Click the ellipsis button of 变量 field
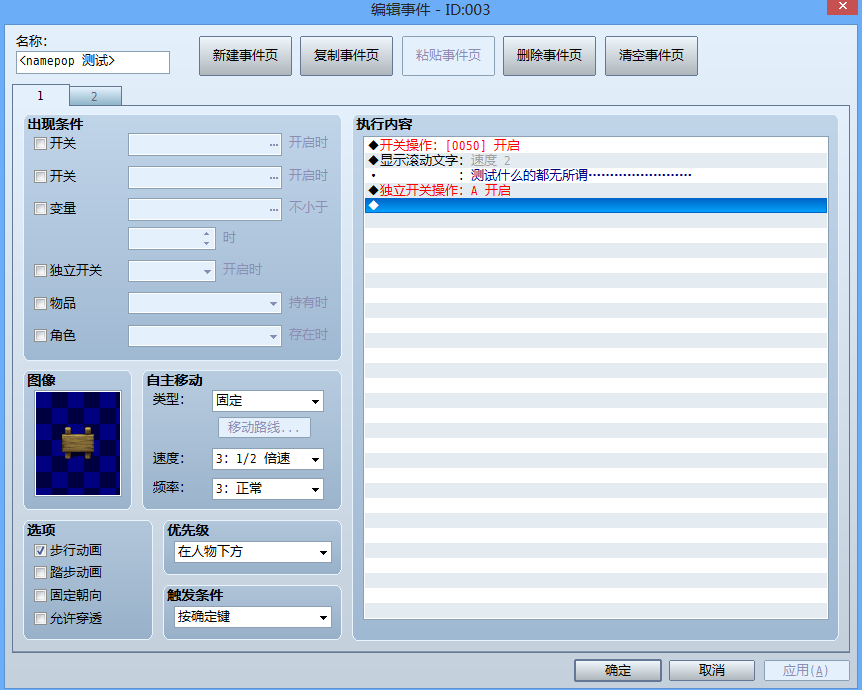The width and height of the screenshot is (862, 690). click(273, 209)
